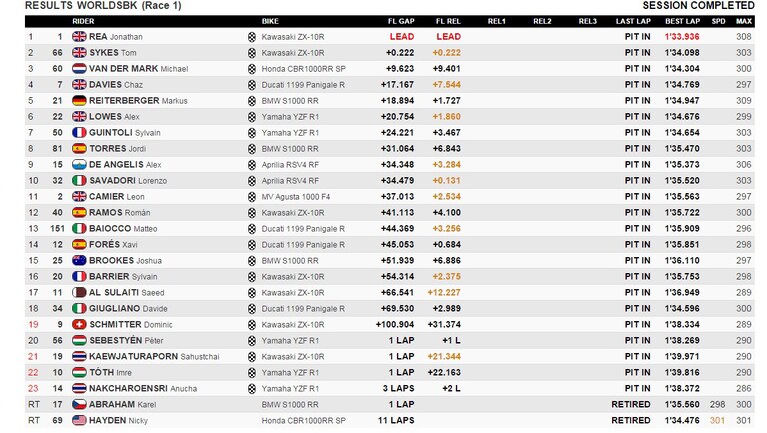The width and height of the screenshot is (767, 433).
Task: Open rider GUINTOLI Sylvain entry
Action: point(125,133)
